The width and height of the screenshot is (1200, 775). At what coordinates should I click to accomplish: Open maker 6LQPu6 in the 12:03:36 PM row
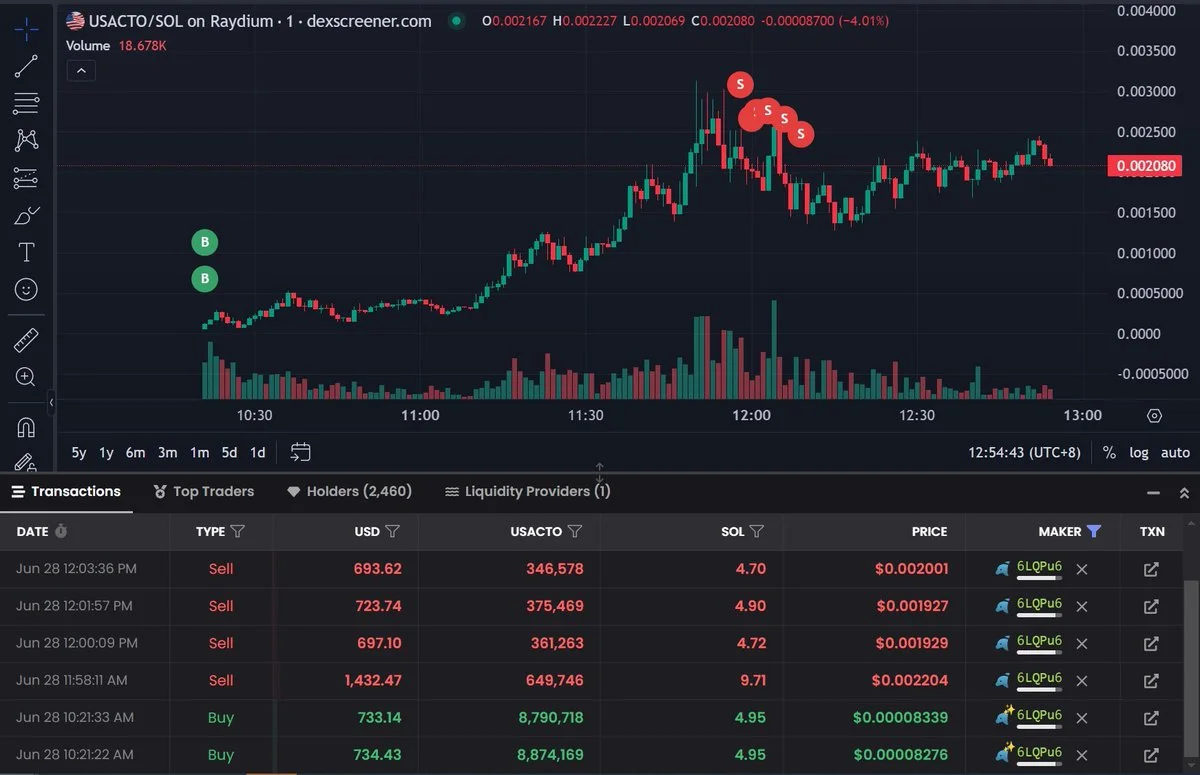1039,567
